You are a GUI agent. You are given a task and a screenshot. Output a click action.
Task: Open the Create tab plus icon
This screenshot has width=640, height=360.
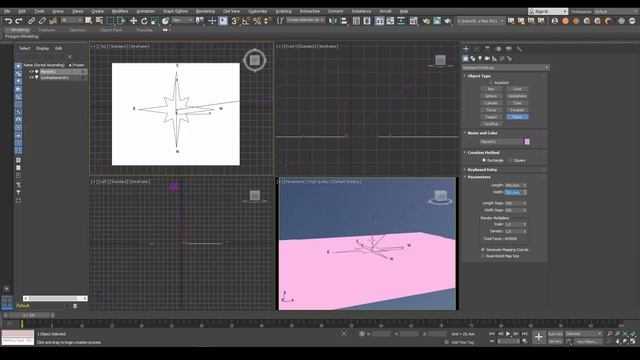click(466, 49)
